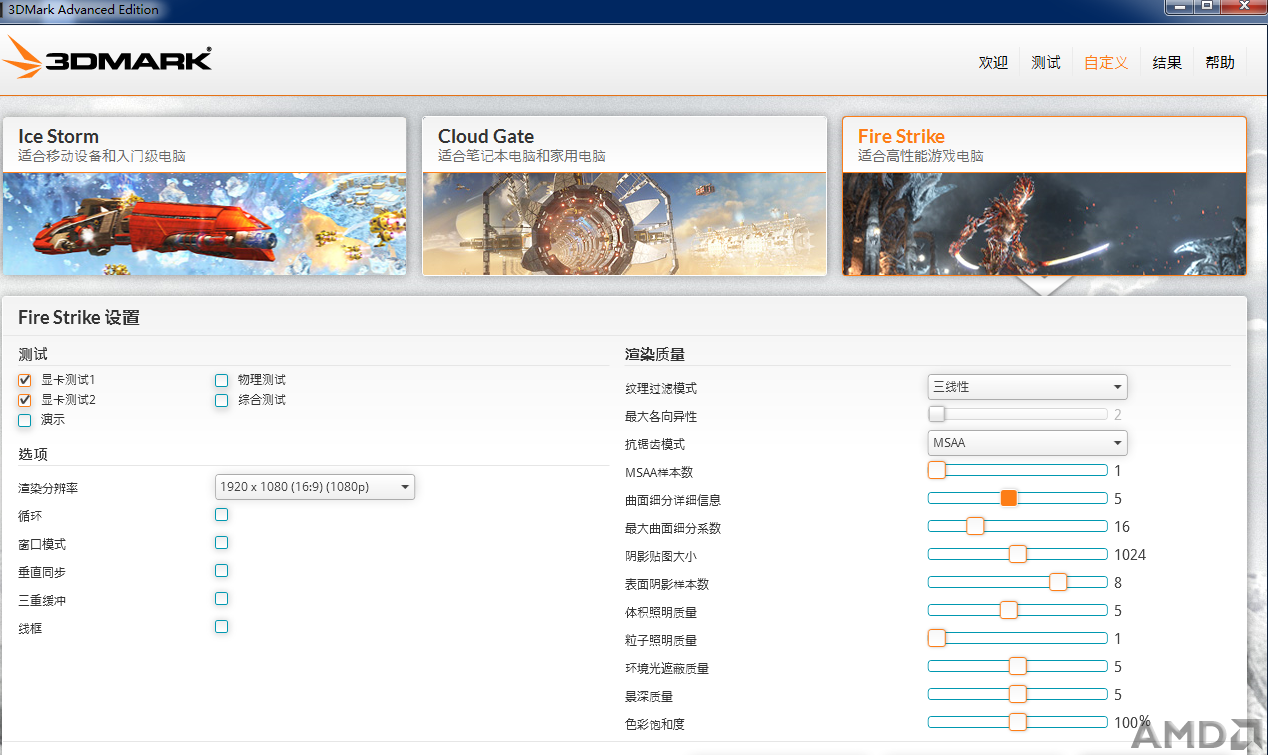The height and width of the screenshot is (755, 1268).
Task: Click the 表面阴影样本数 slider handle
Action: coord(1058,582)
